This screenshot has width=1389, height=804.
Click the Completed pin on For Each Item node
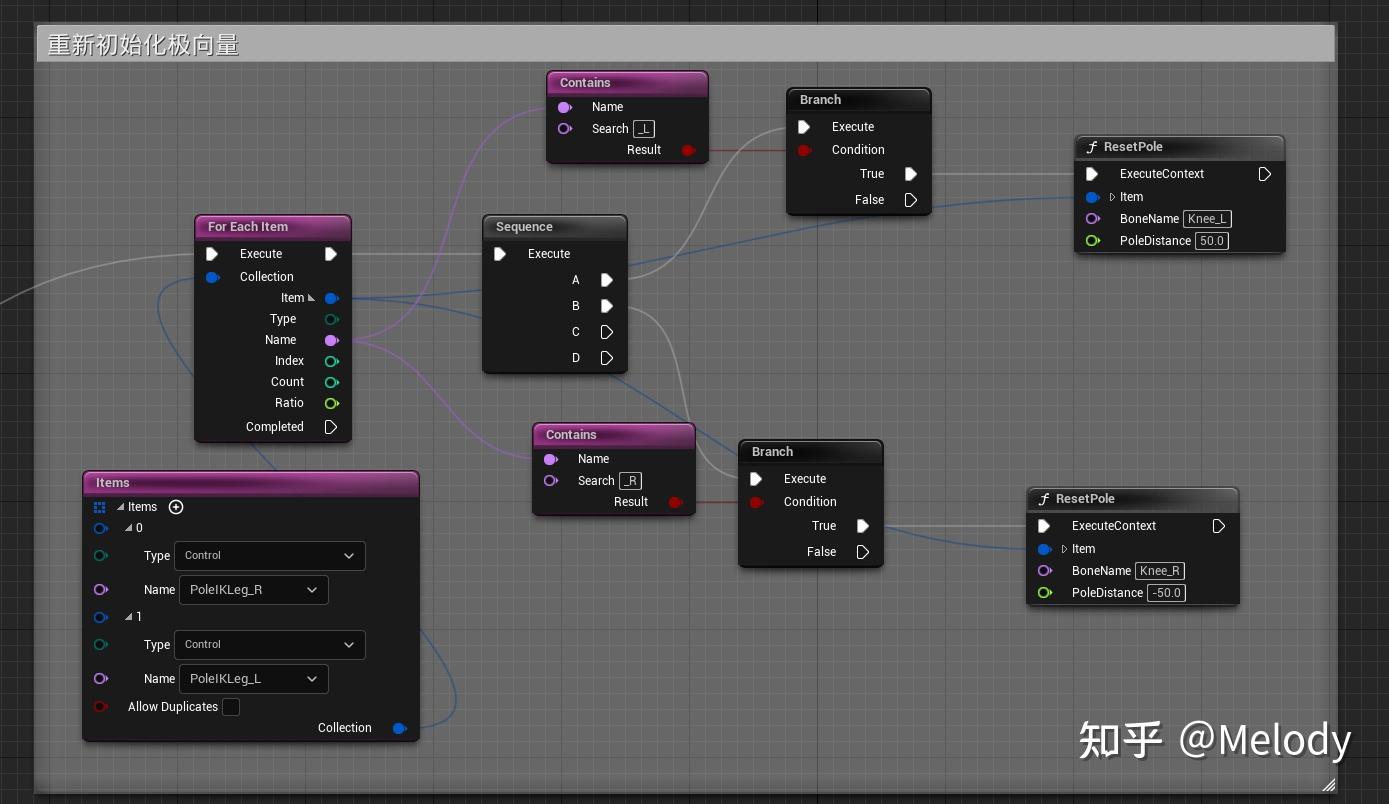[331, 427]
